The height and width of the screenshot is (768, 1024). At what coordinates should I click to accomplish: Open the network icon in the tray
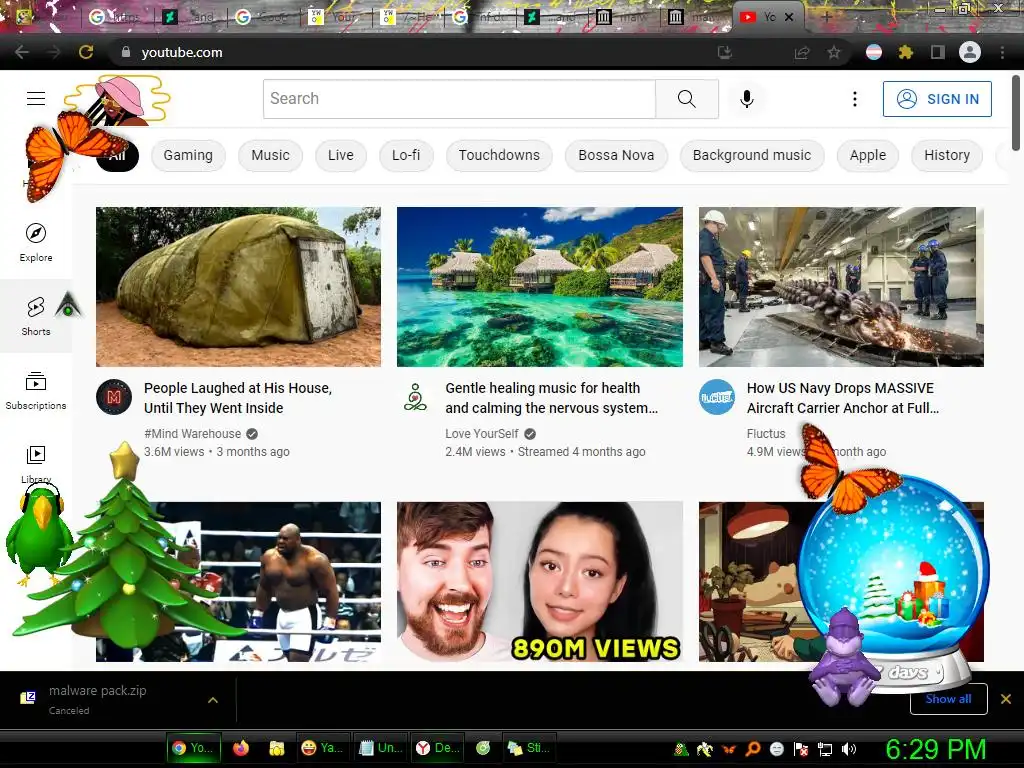[x=825, y=749]
